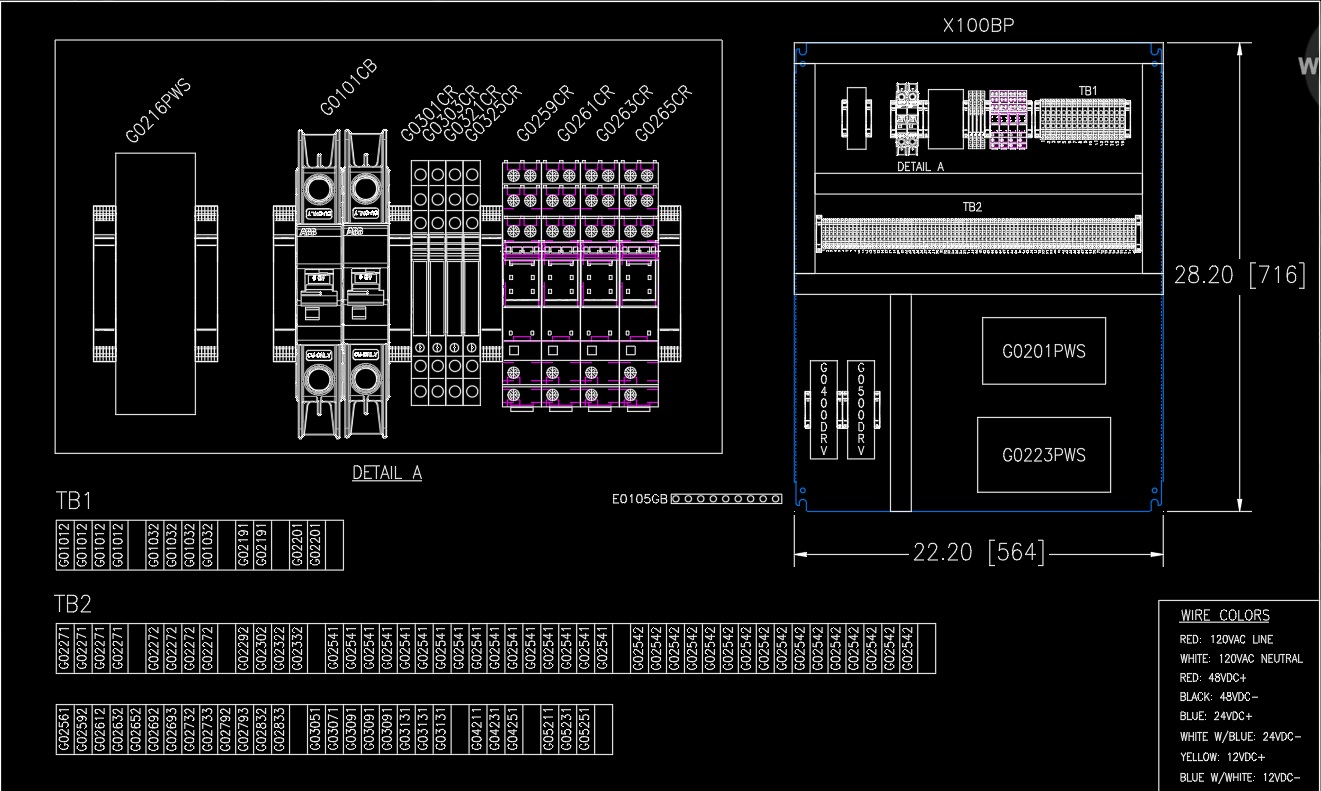Select terminal cell G02652

[136, 729]
